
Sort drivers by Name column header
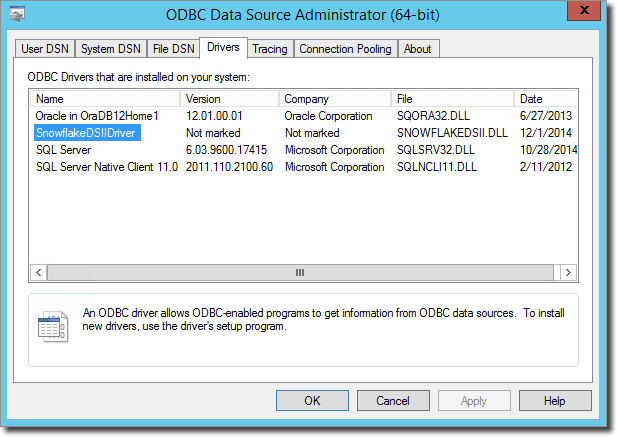(105, 99)
